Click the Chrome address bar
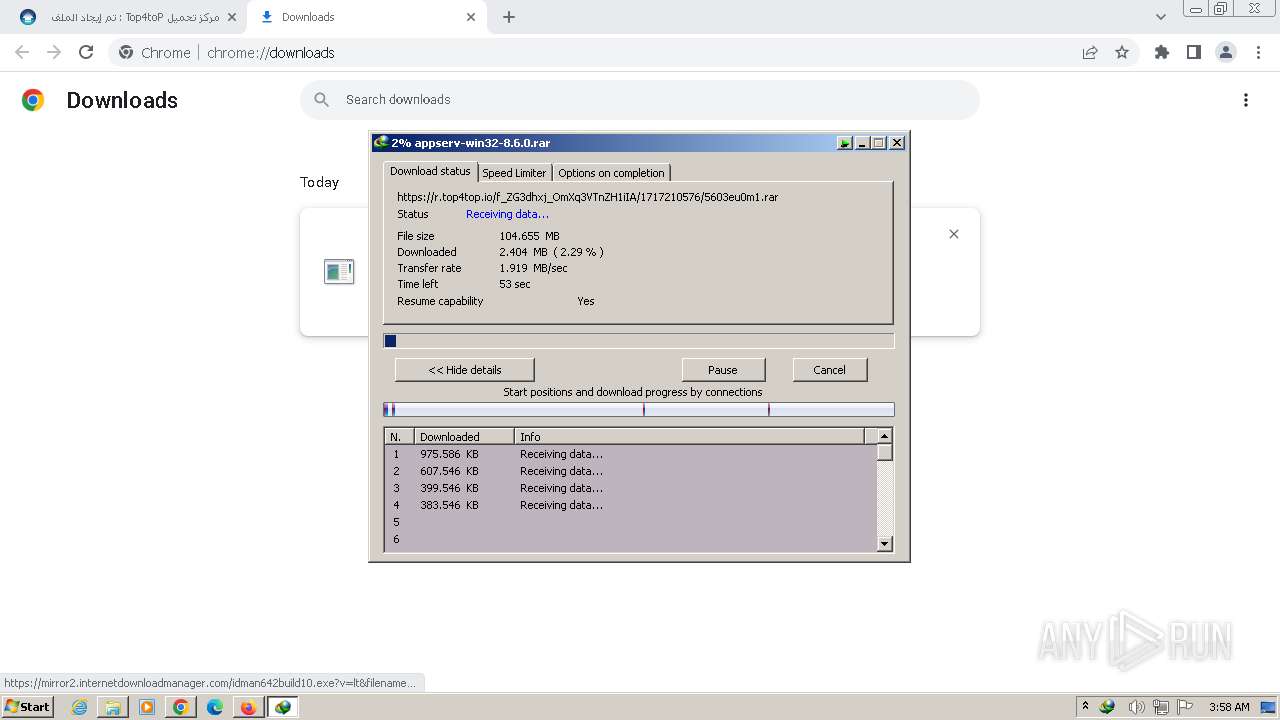This screenshot has width=1280, height=720. pyautogui.click(x=590, y=52)
